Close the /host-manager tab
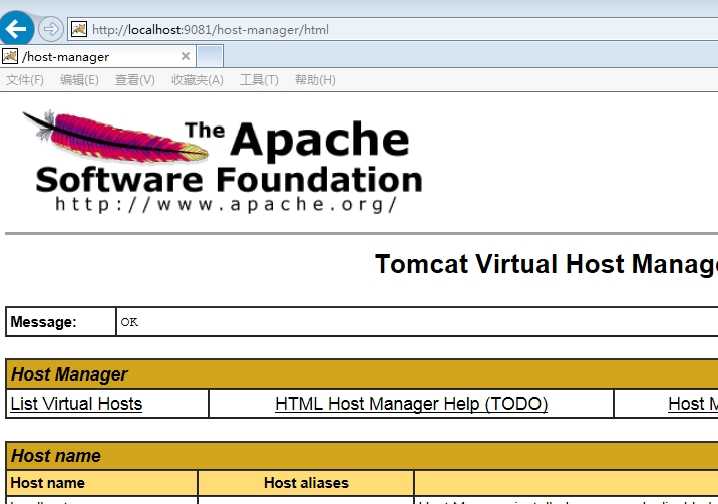The height and width of the screenshot is (504, 718). click(x=185, y=56)
